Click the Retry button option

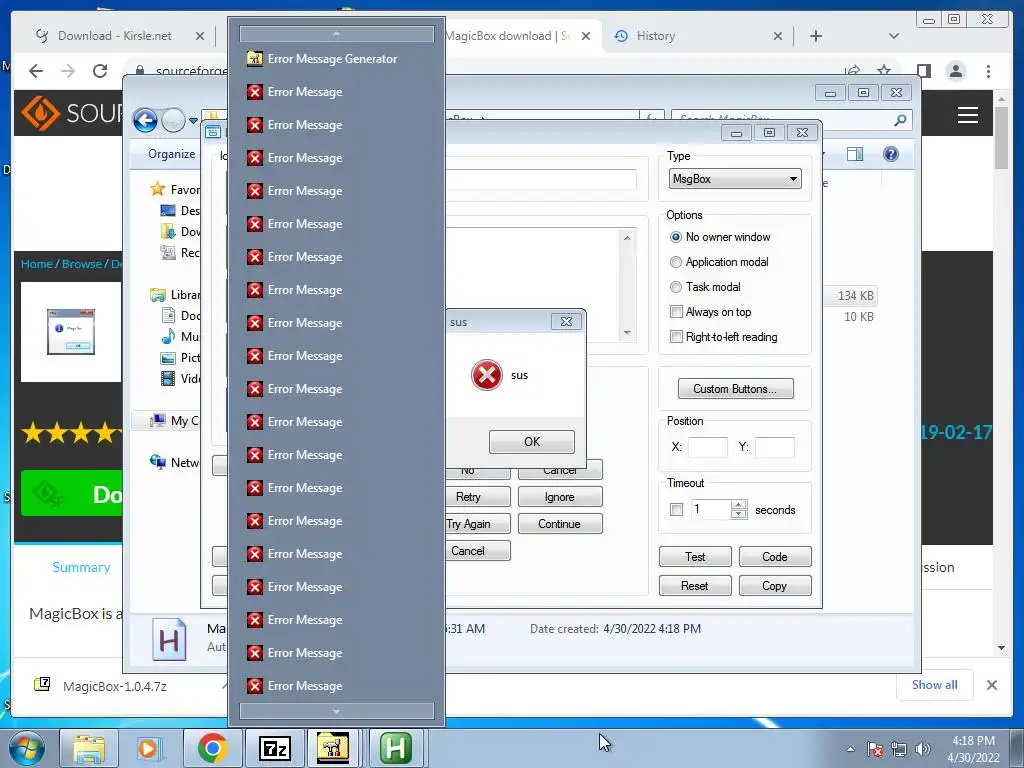pos(477,497)
